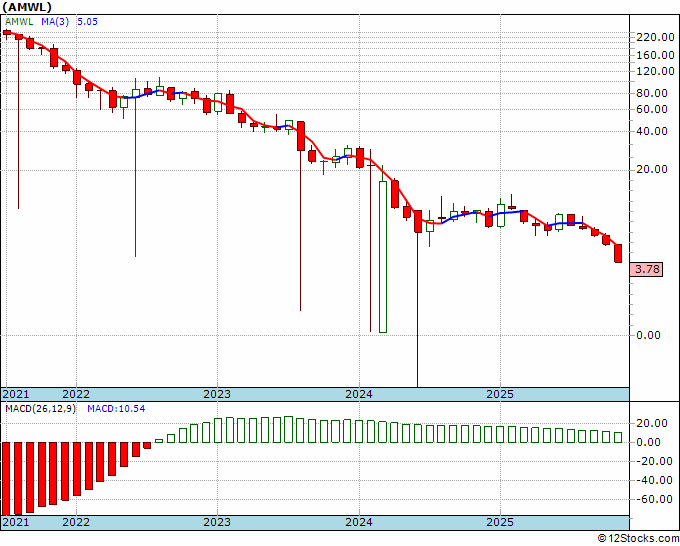Click the last red candlestick near 3.78
Viewport: 680px width, 546px height.
click(x=618, y=253)
